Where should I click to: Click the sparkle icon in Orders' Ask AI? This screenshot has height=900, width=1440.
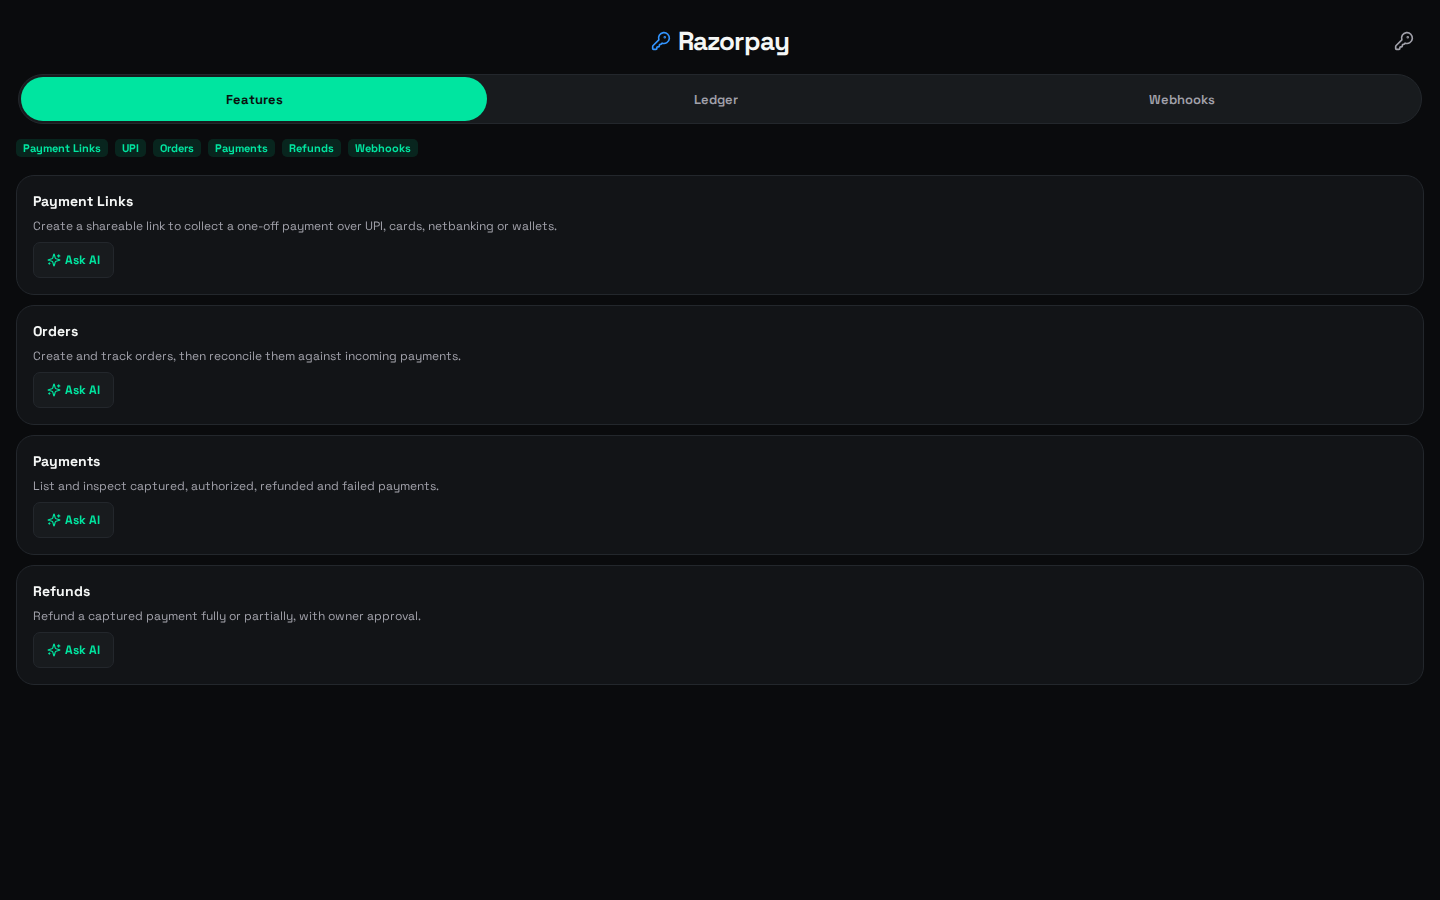(x=54, y=390)
